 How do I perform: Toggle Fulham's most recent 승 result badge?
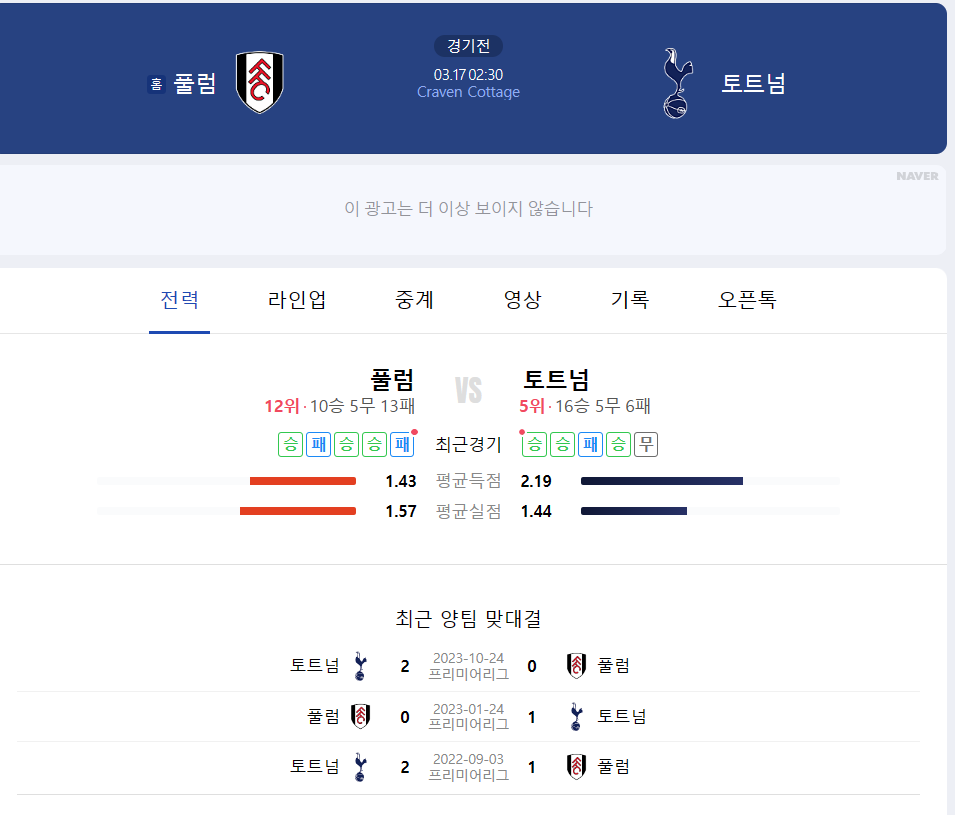click(373, 444)
